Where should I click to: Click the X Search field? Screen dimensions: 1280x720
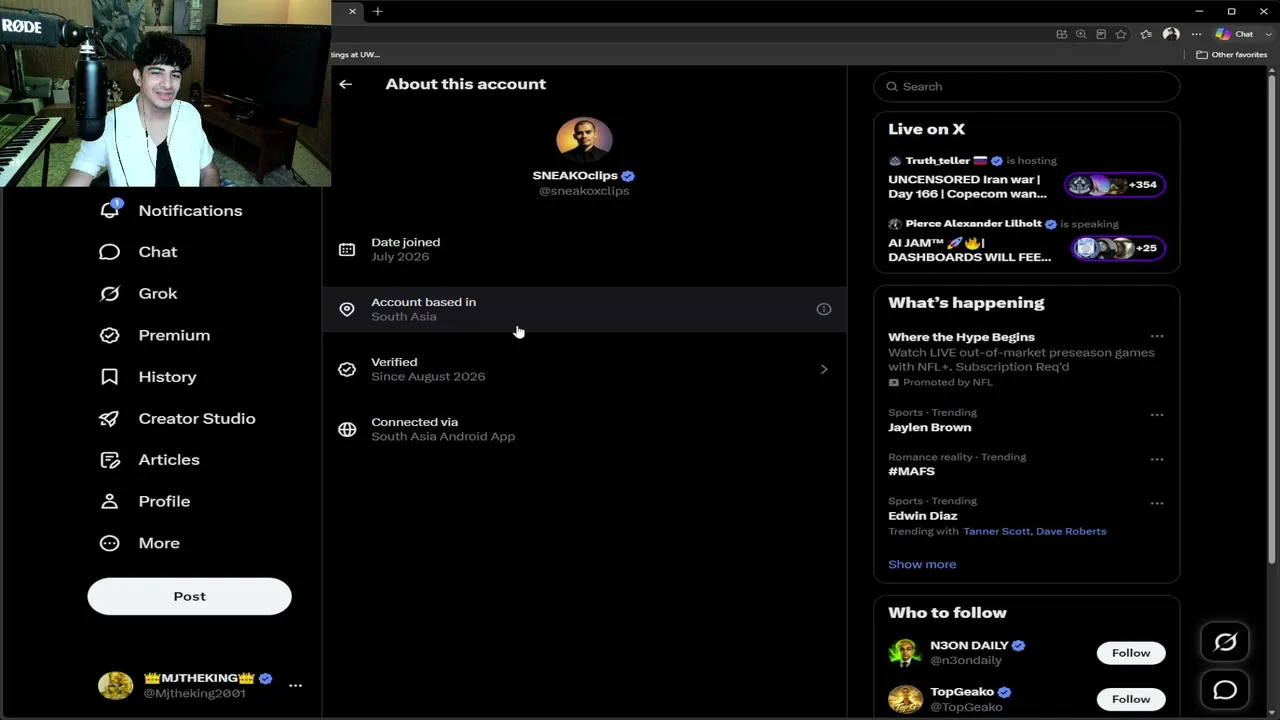[x=1027, y=87]
